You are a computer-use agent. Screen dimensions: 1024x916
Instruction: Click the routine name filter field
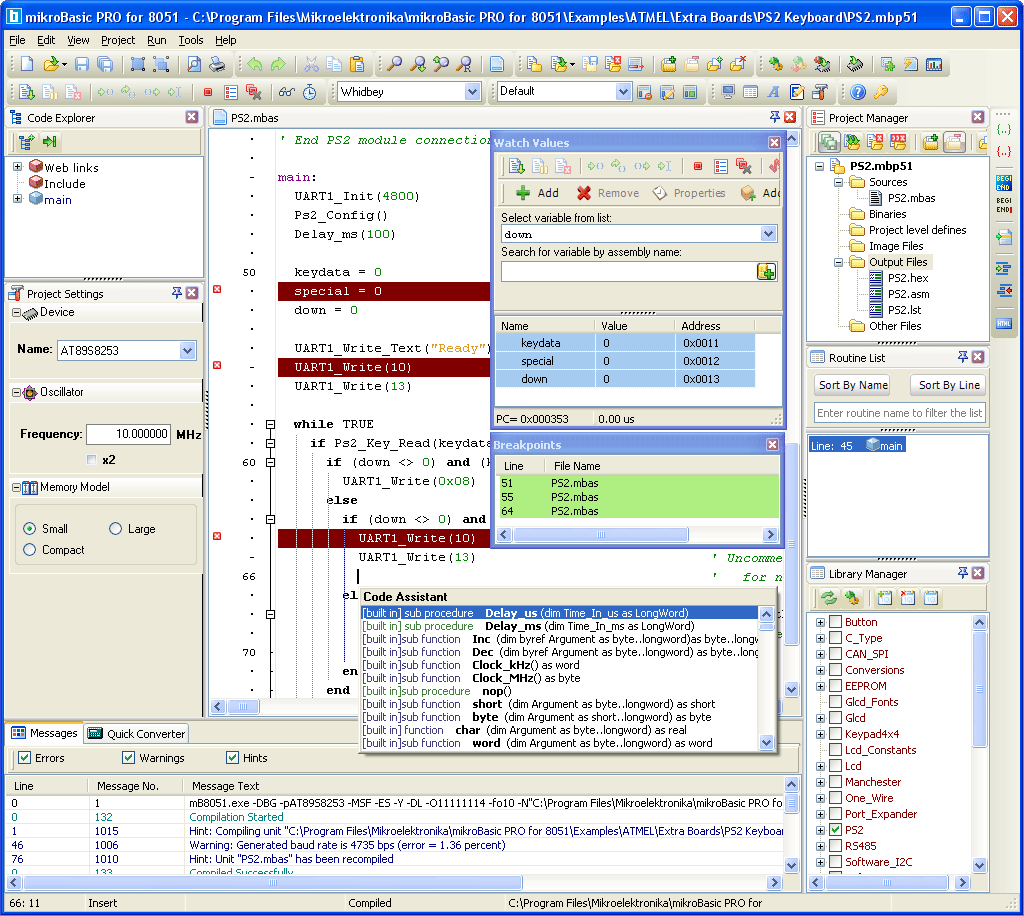pos(900,413)
